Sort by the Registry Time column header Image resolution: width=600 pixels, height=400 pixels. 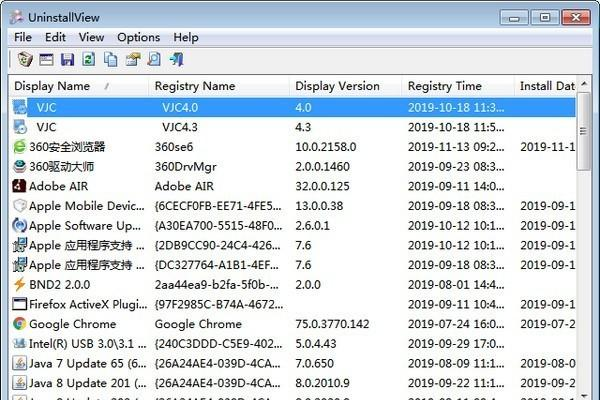(x=458, y=86)
